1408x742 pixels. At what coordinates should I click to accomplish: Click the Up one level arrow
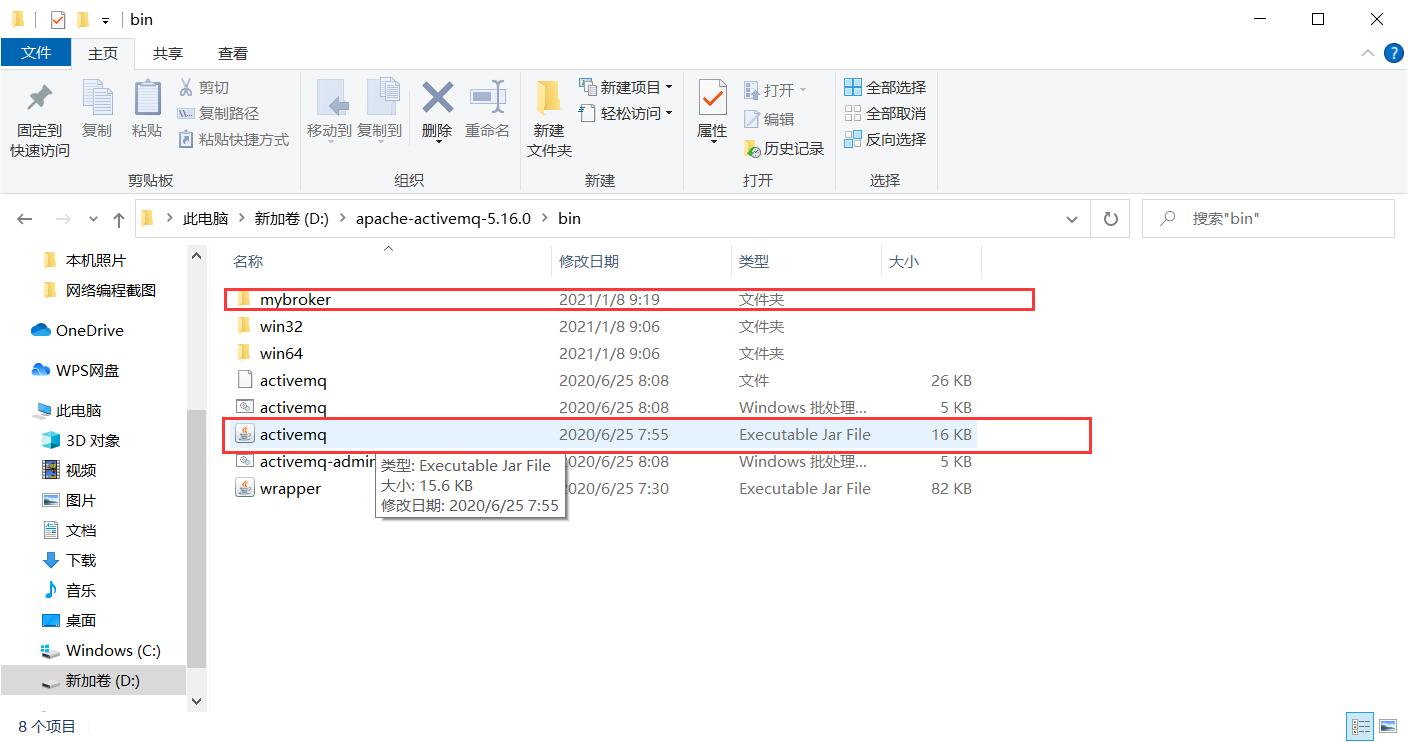pos(119,219)
